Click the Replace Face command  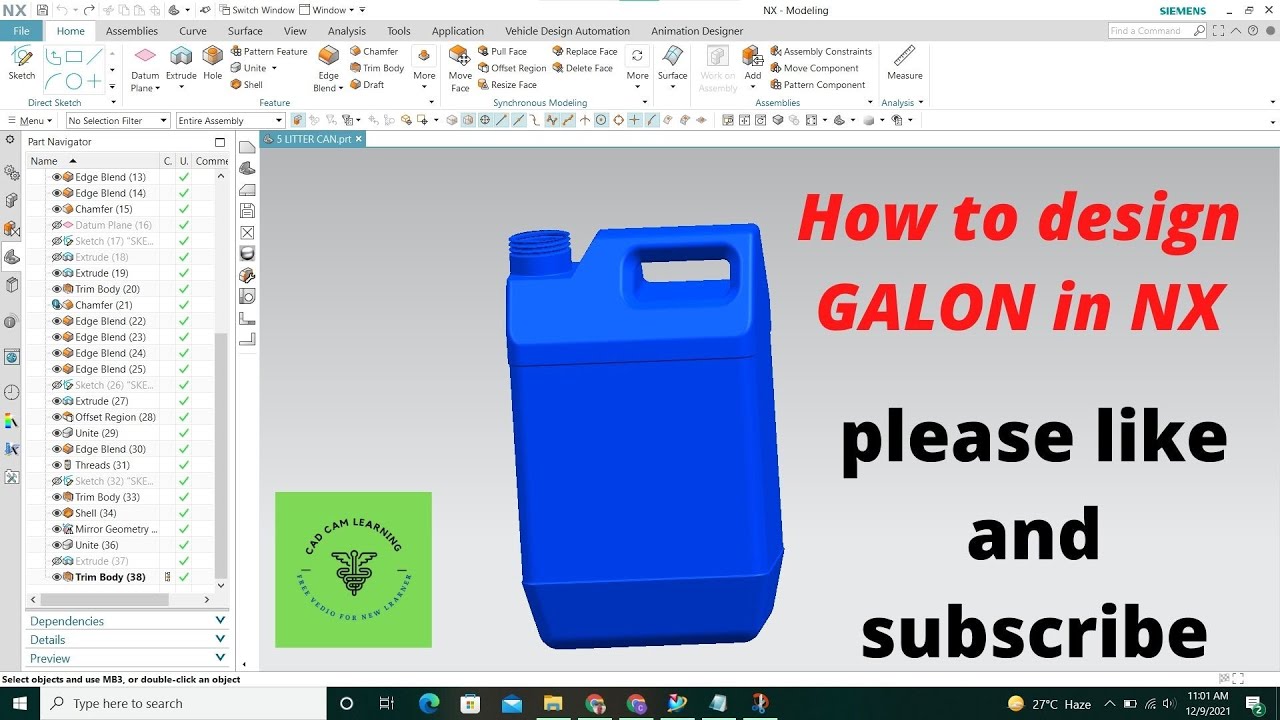click(585, 51)
